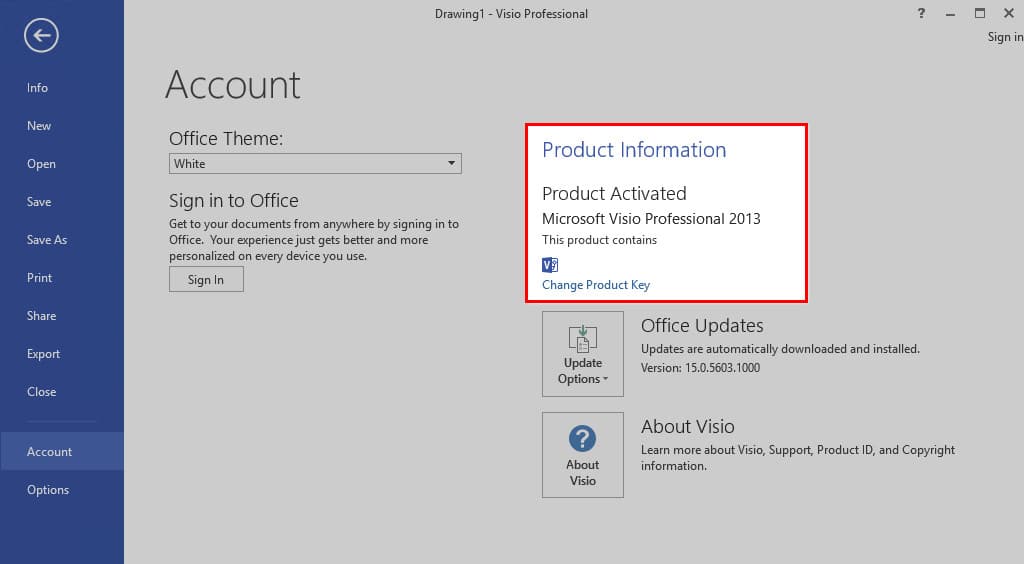Select New in the sidebar
The image size is (1024, 564).
coord(39,125)
